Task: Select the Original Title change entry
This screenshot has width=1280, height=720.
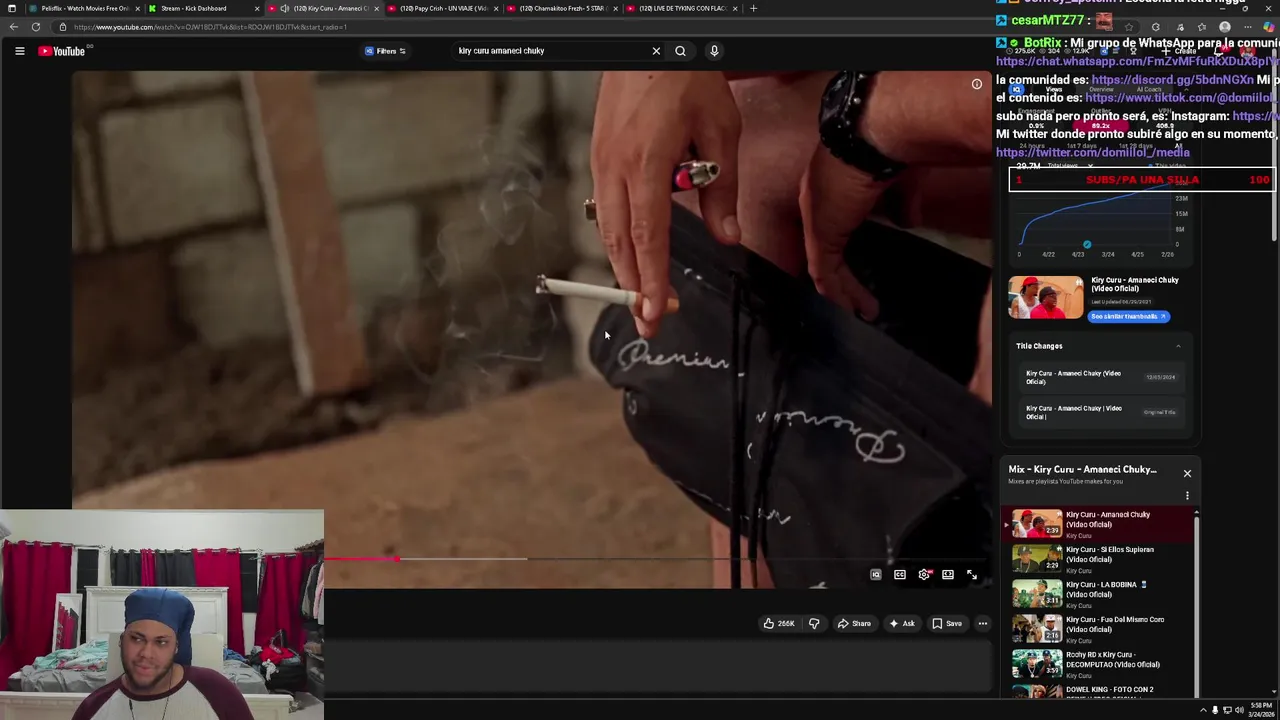Action: tap(1100, 412)
